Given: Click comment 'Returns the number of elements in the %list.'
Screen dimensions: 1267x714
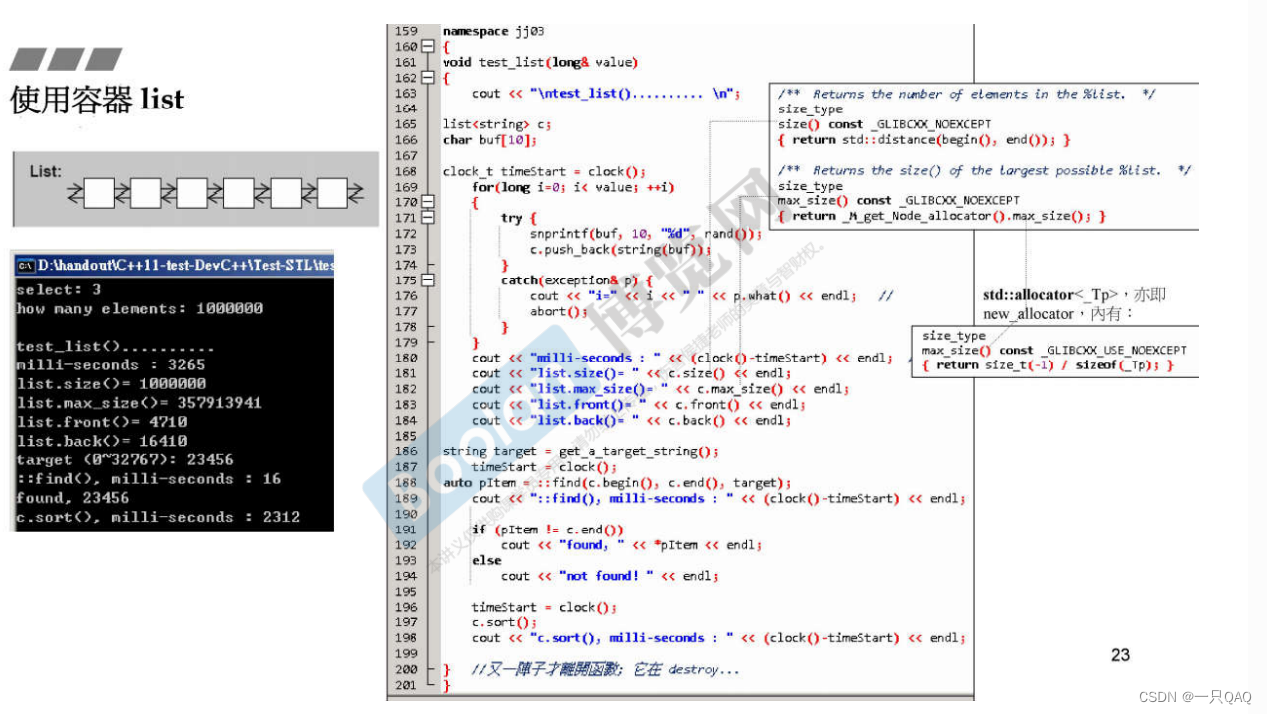Looking at the screenshot, I should click(967, 94).
